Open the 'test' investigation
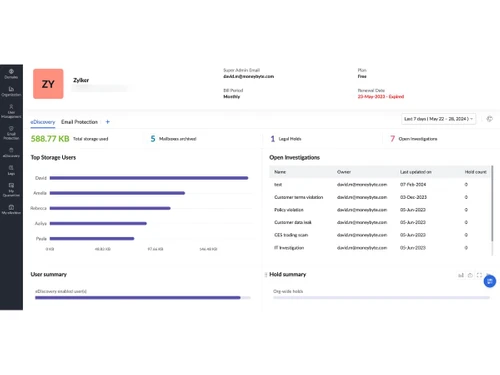 coord(278,185)
